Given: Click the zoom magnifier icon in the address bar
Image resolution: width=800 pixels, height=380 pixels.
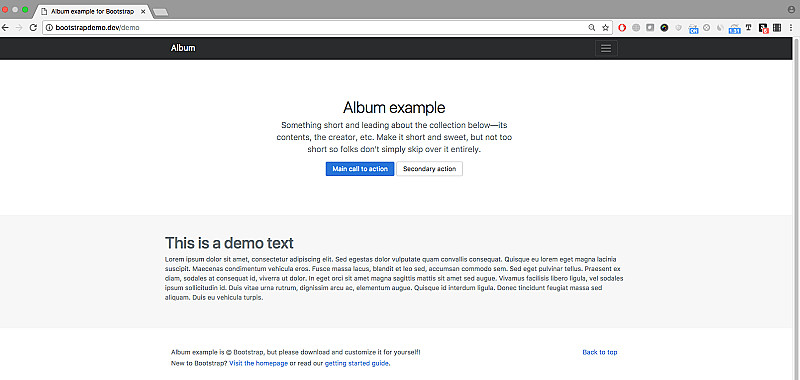Looking at the screenshot, I should [592, 28].
